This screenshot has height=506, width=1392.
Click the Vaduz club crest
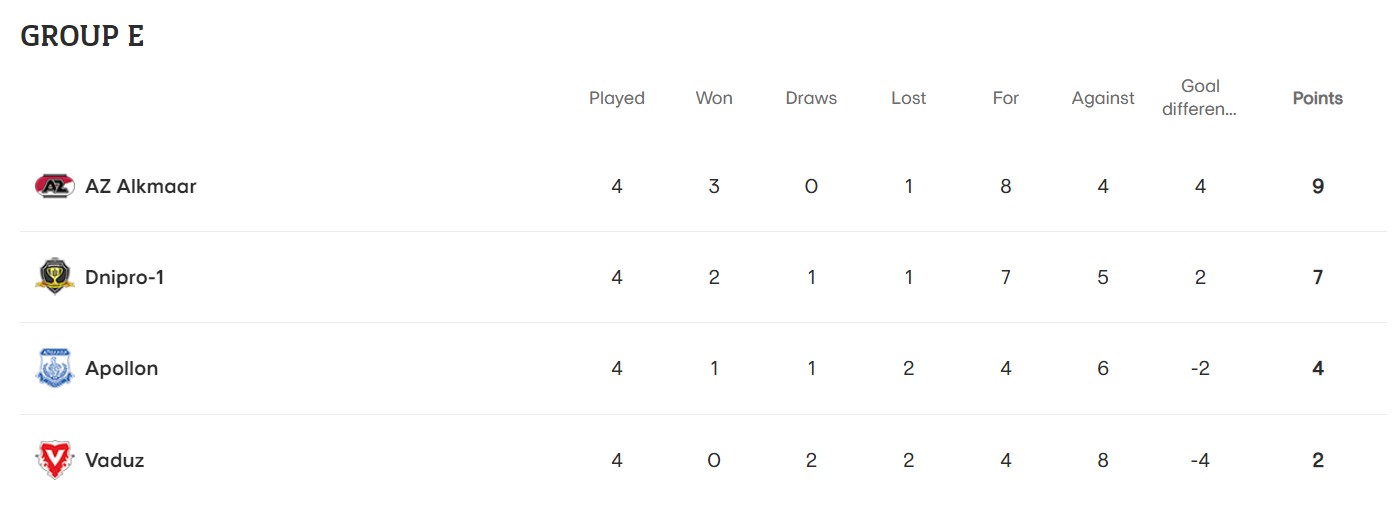54,460
